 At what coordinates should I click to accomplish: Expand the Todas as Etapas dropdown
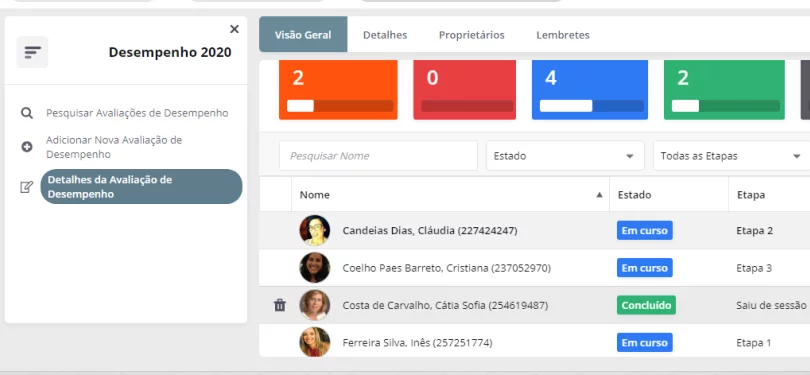click(731, 155)
